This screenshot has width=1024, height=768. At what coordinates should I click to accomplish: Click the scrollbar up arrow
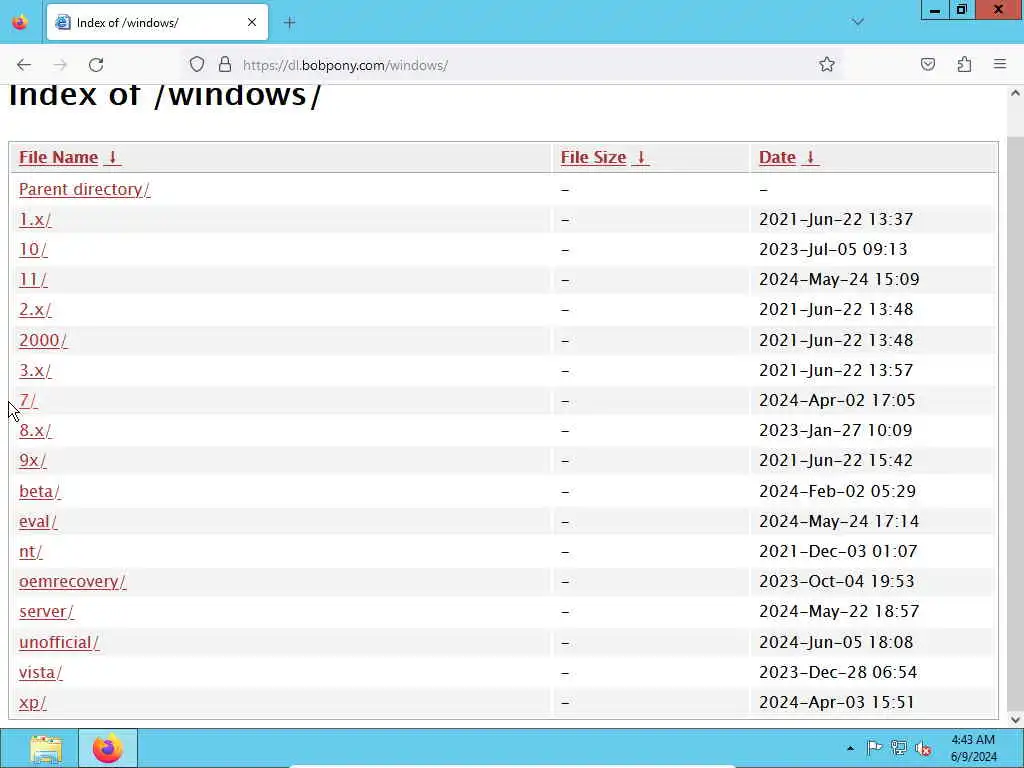(x=1015, y=93)
